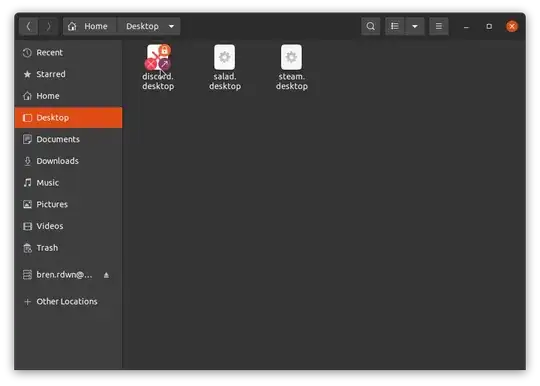The width and height of the screenshot is (540, 386).
Task: Open the hamburger main menu
Action: click(x=439, y=26)
